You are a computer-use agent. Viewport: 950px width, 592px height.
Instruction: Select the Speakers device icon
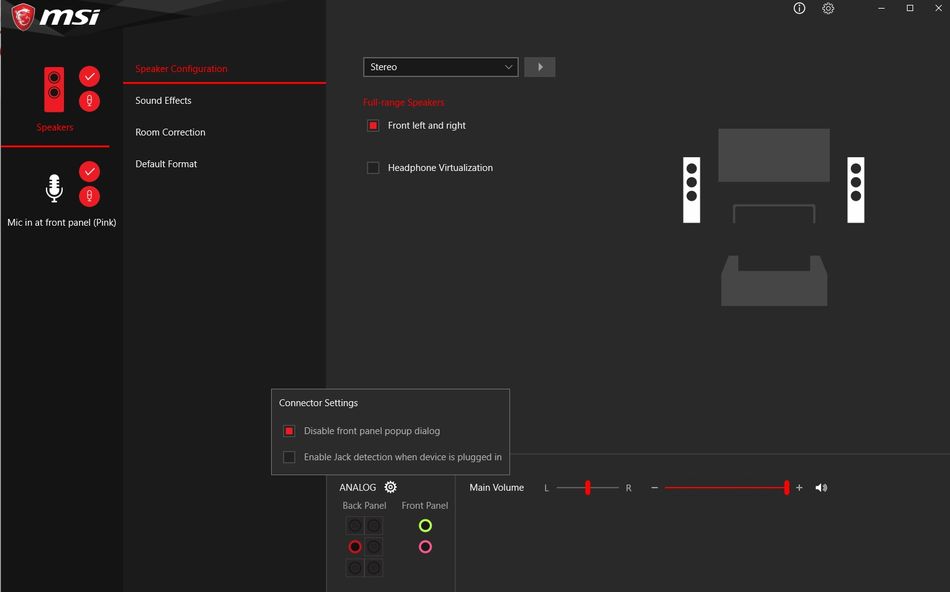pos(54,89)
